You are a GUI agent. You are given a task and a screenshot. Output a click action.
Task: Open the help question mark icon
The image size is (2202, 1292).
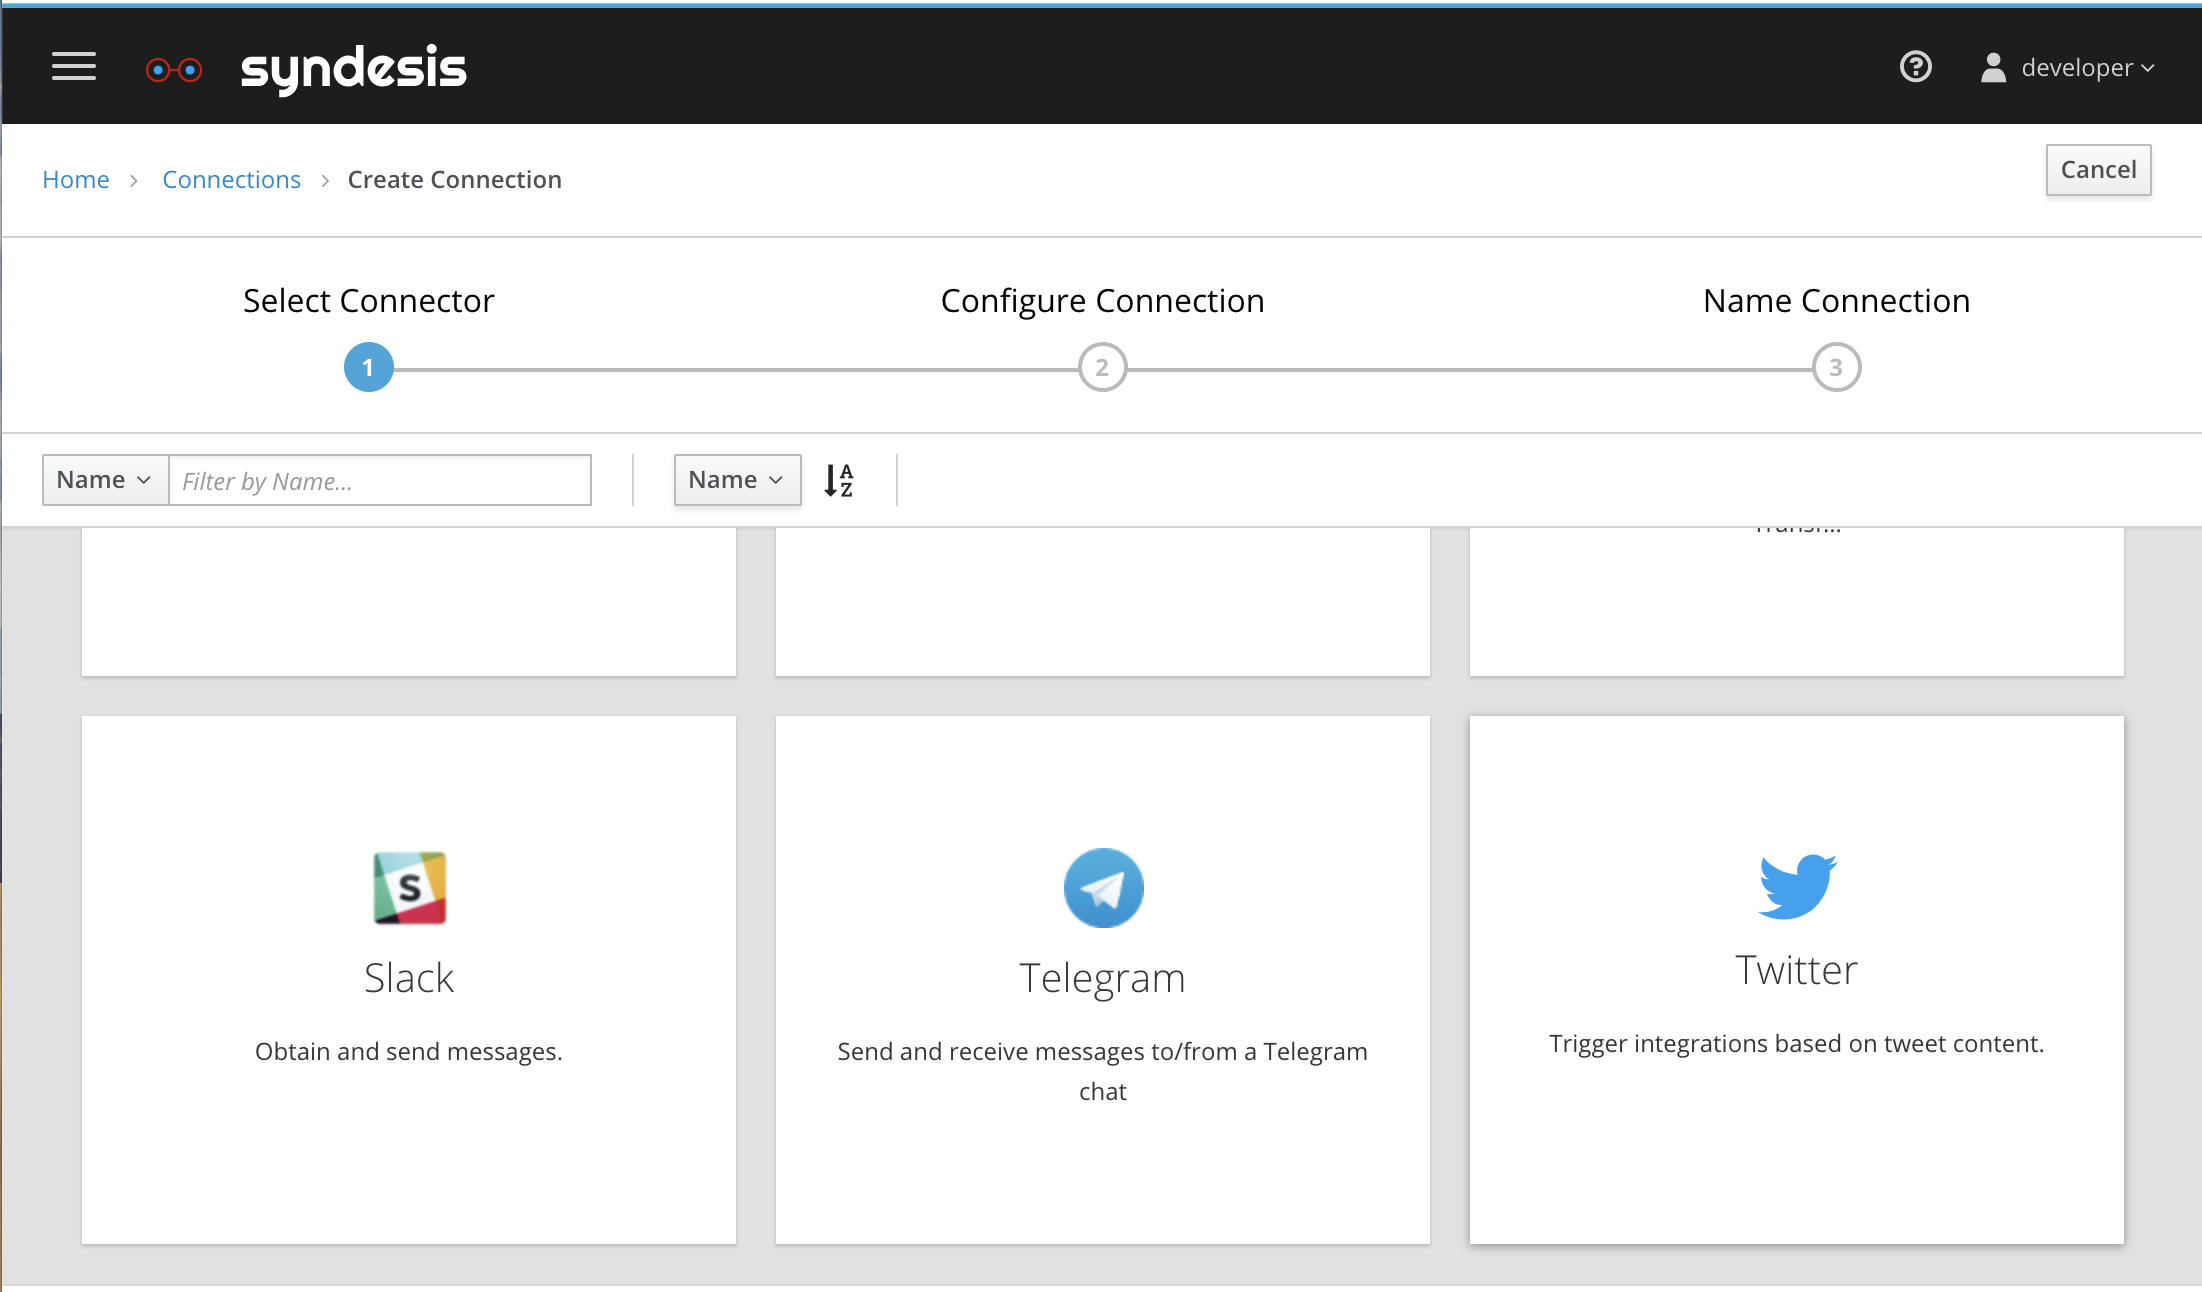[x=1915, y=67]
